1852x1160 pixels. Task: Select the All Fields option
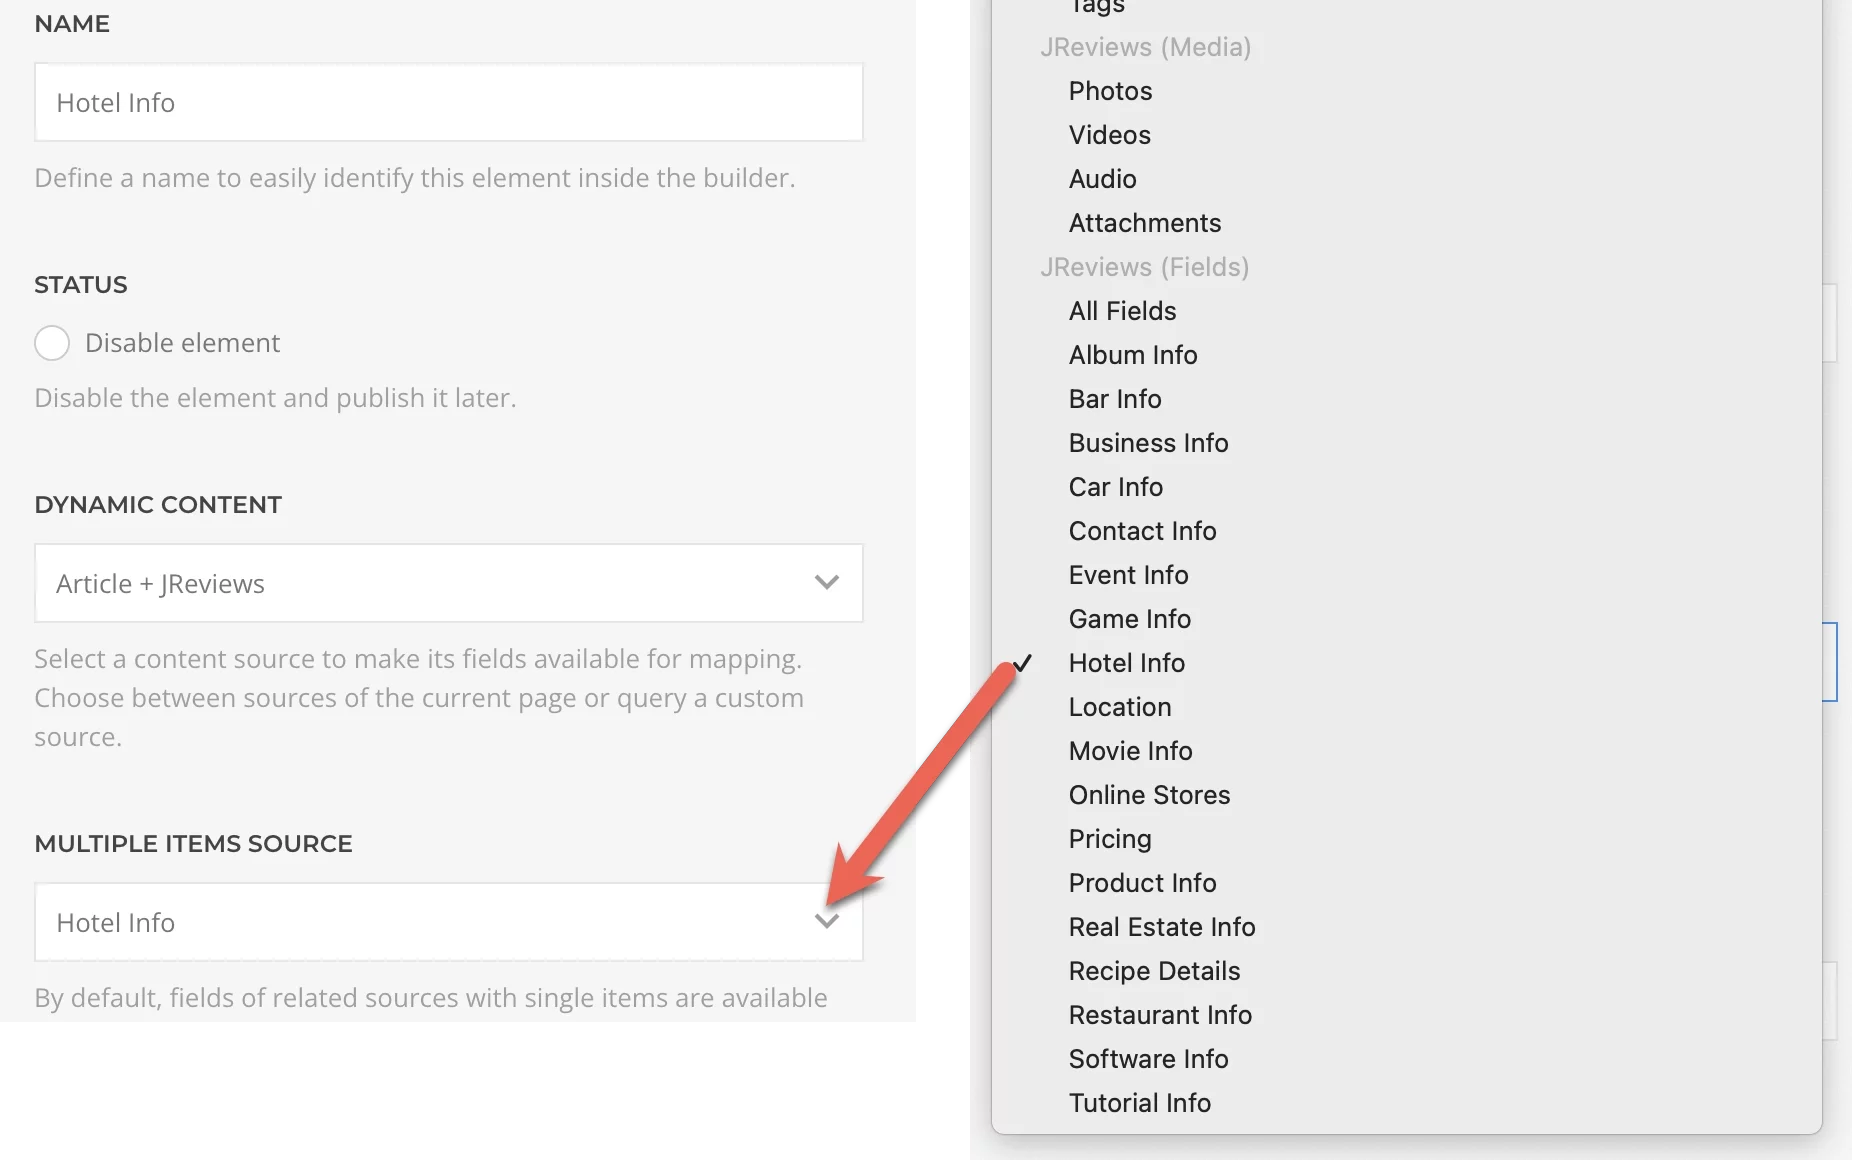(x=1122, y=311)
